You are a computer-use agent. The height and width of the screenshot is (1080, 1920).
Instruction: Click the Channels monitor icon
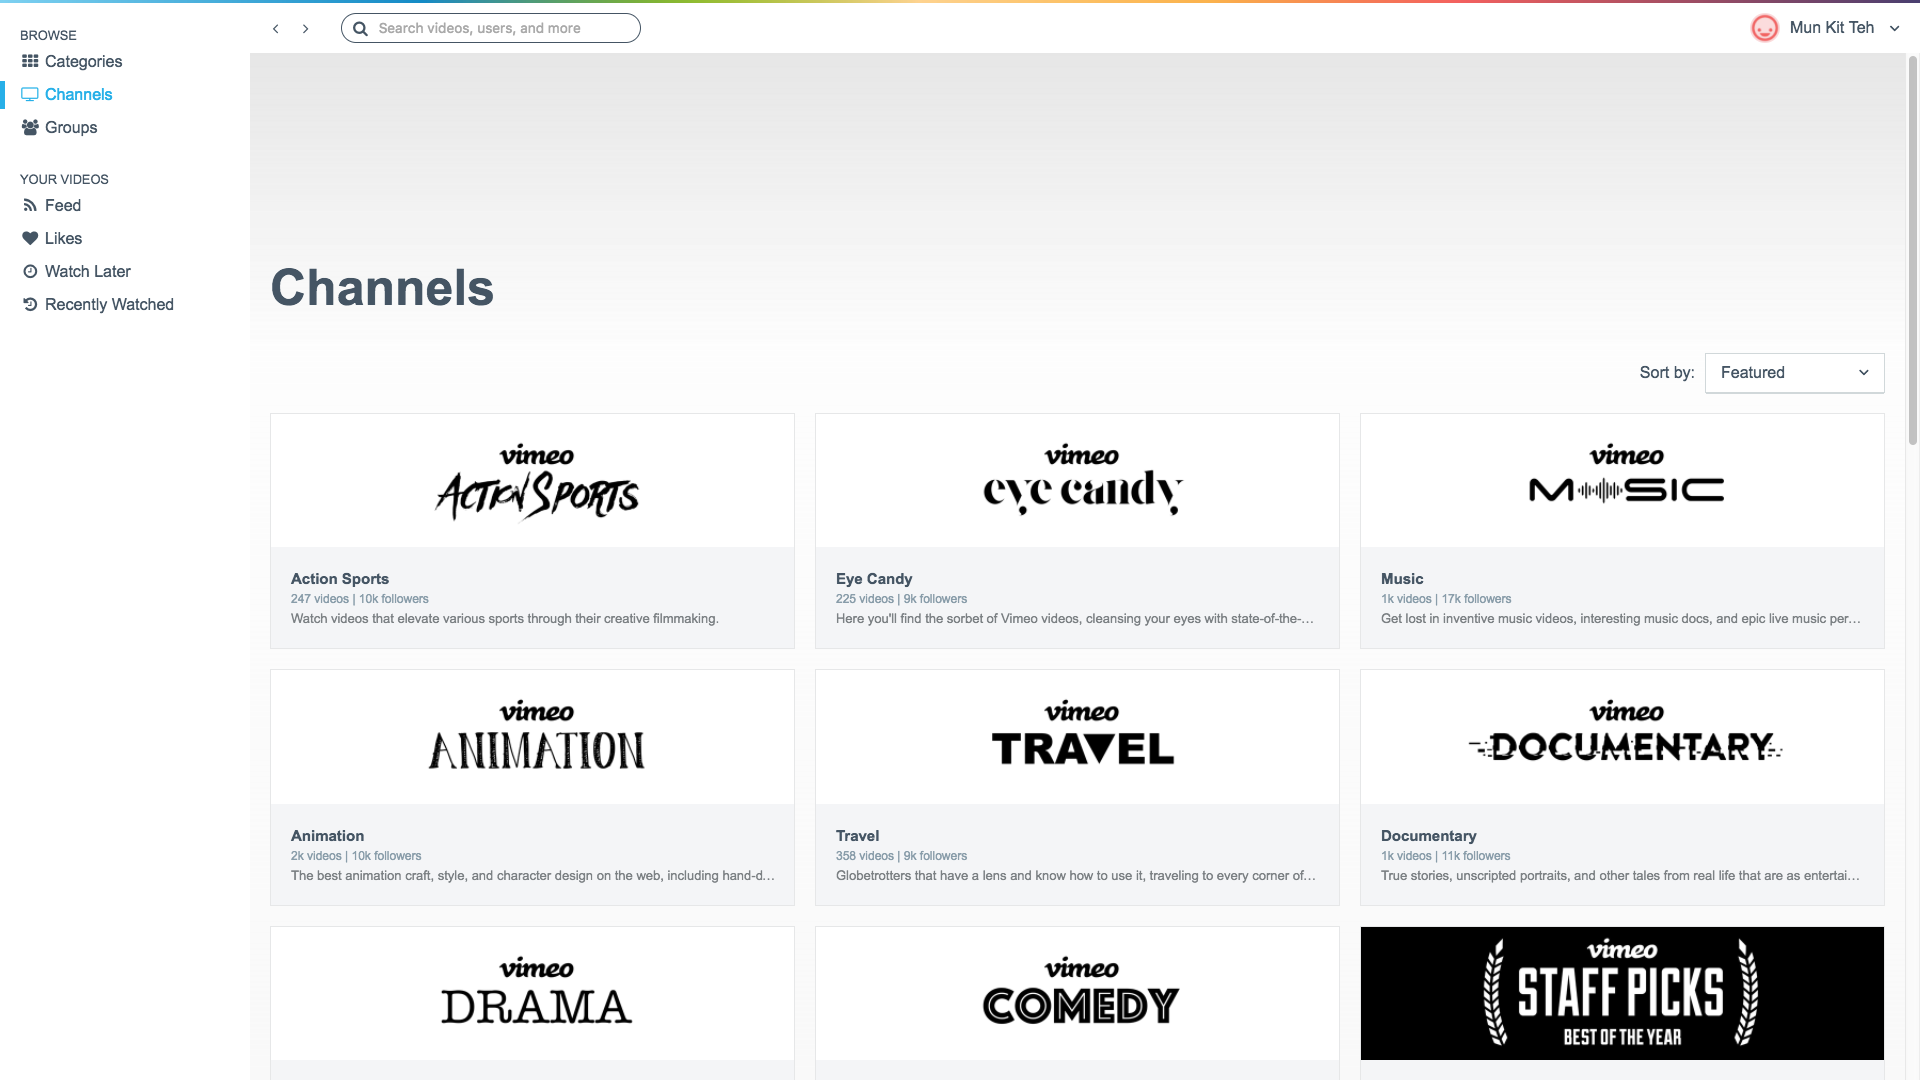point(30,94)
